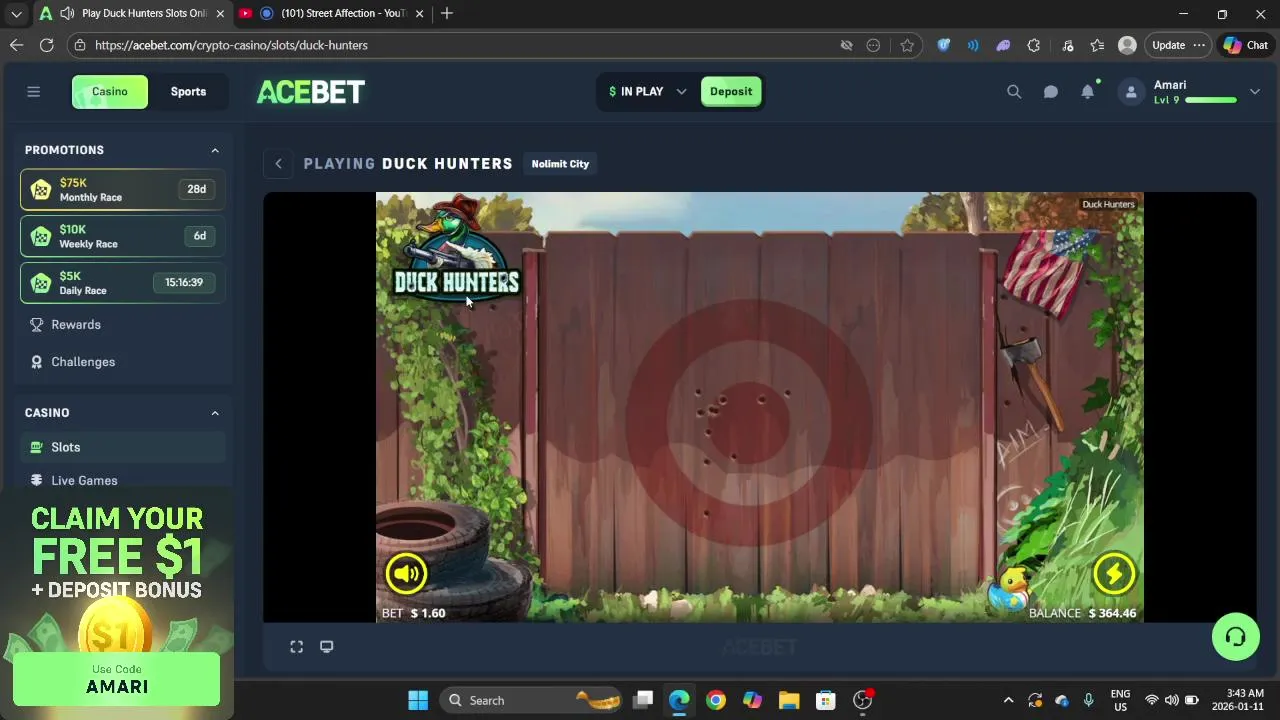Open the notifications bell
1280x720 pixels.
[x=1088, y=92]
